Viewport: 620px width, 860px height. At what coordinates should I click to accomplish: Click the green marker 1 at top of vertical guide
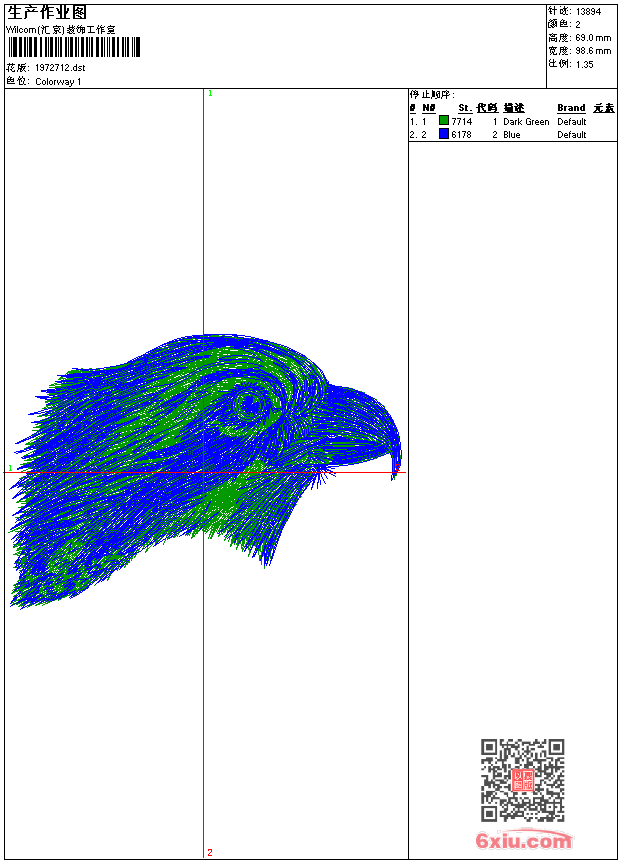(210, 93)
